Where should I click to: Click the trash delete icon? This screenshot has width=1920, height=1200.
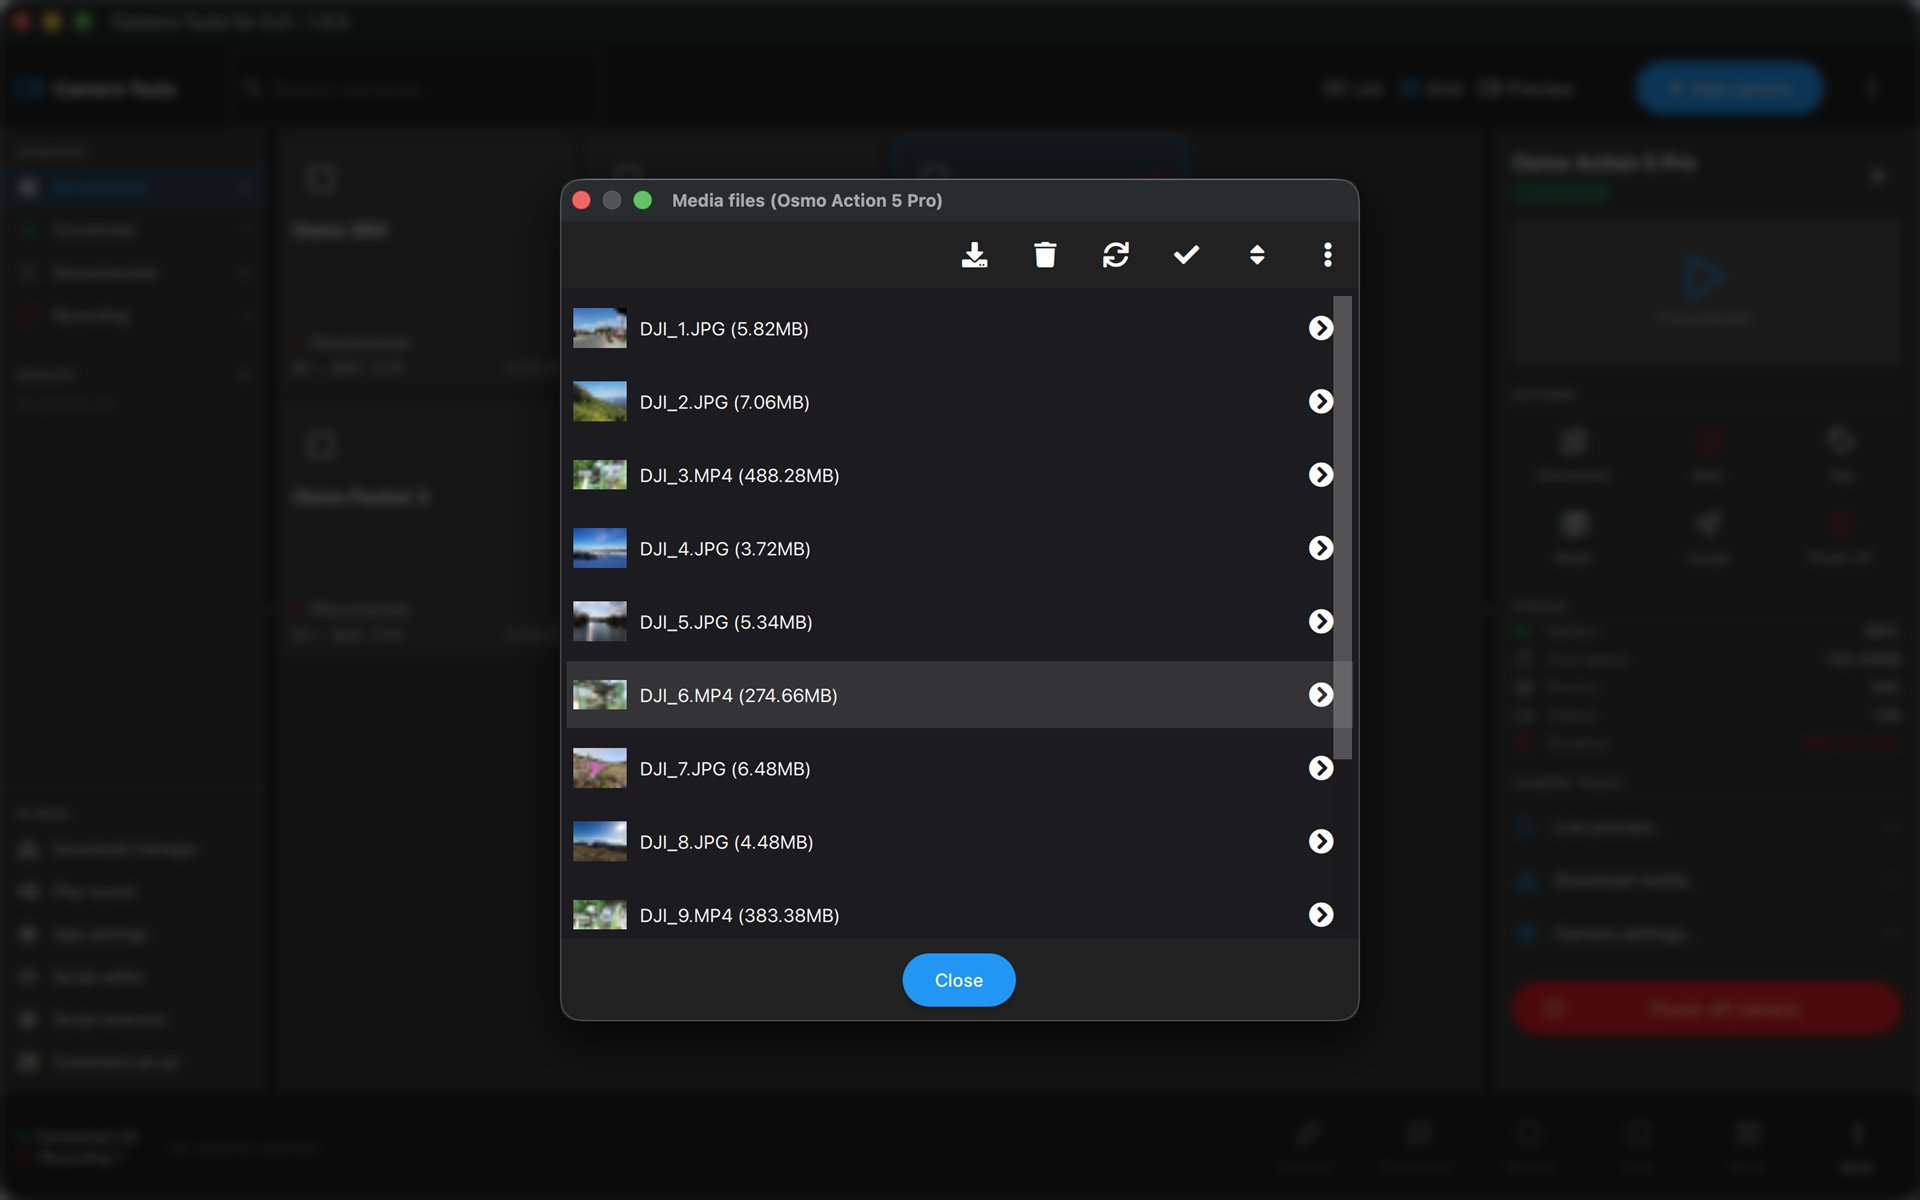[x=1045, y=255]
